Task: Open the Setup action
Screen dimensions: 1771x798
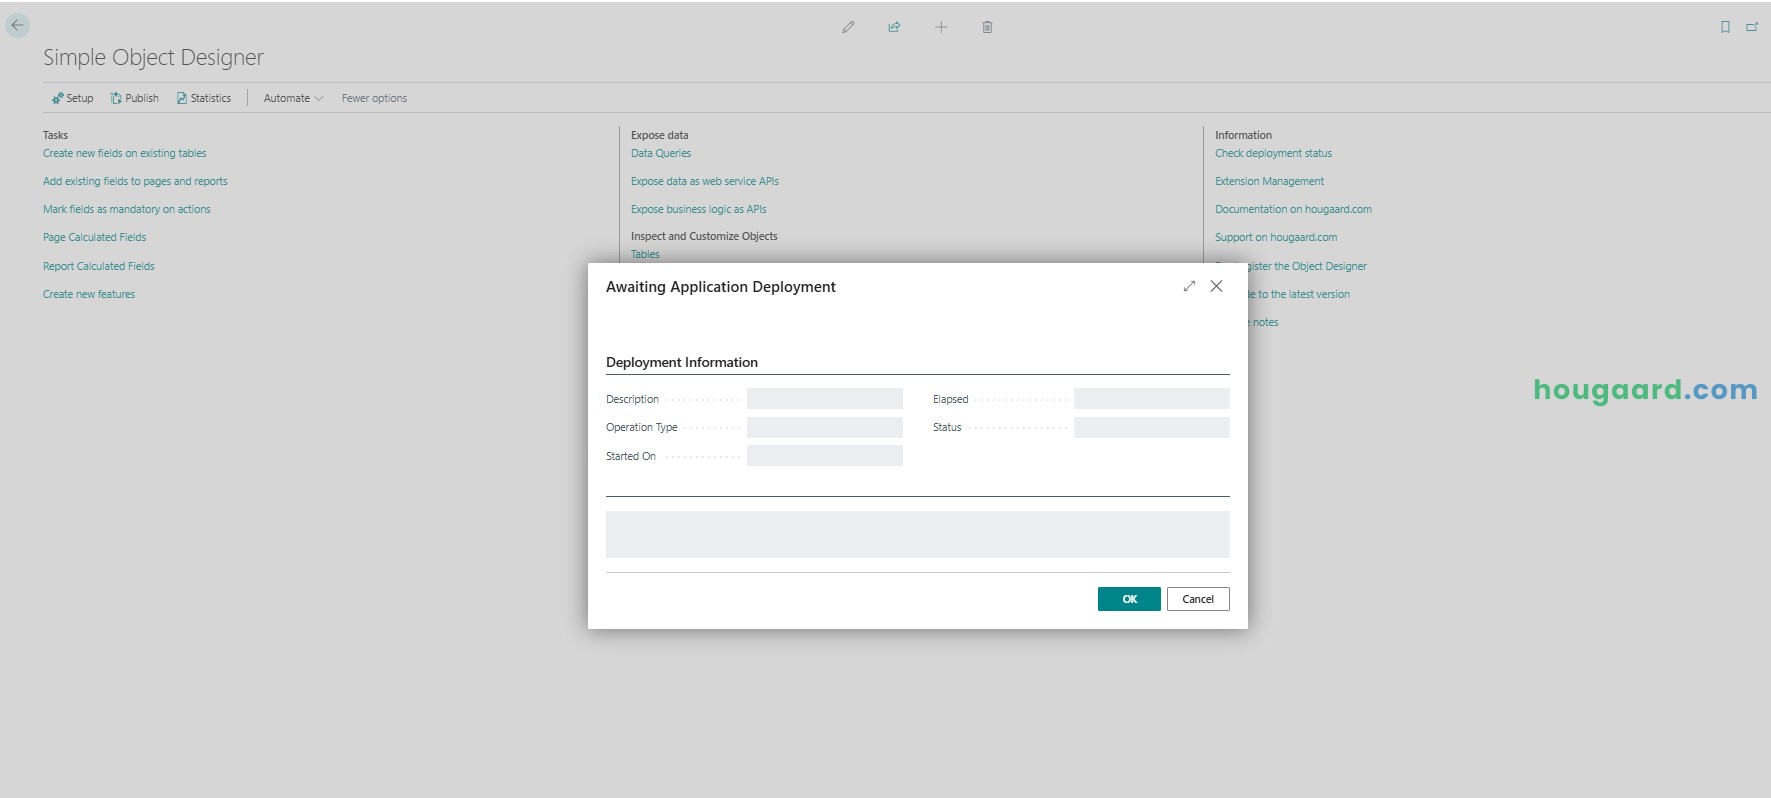Action: point(72,98)
